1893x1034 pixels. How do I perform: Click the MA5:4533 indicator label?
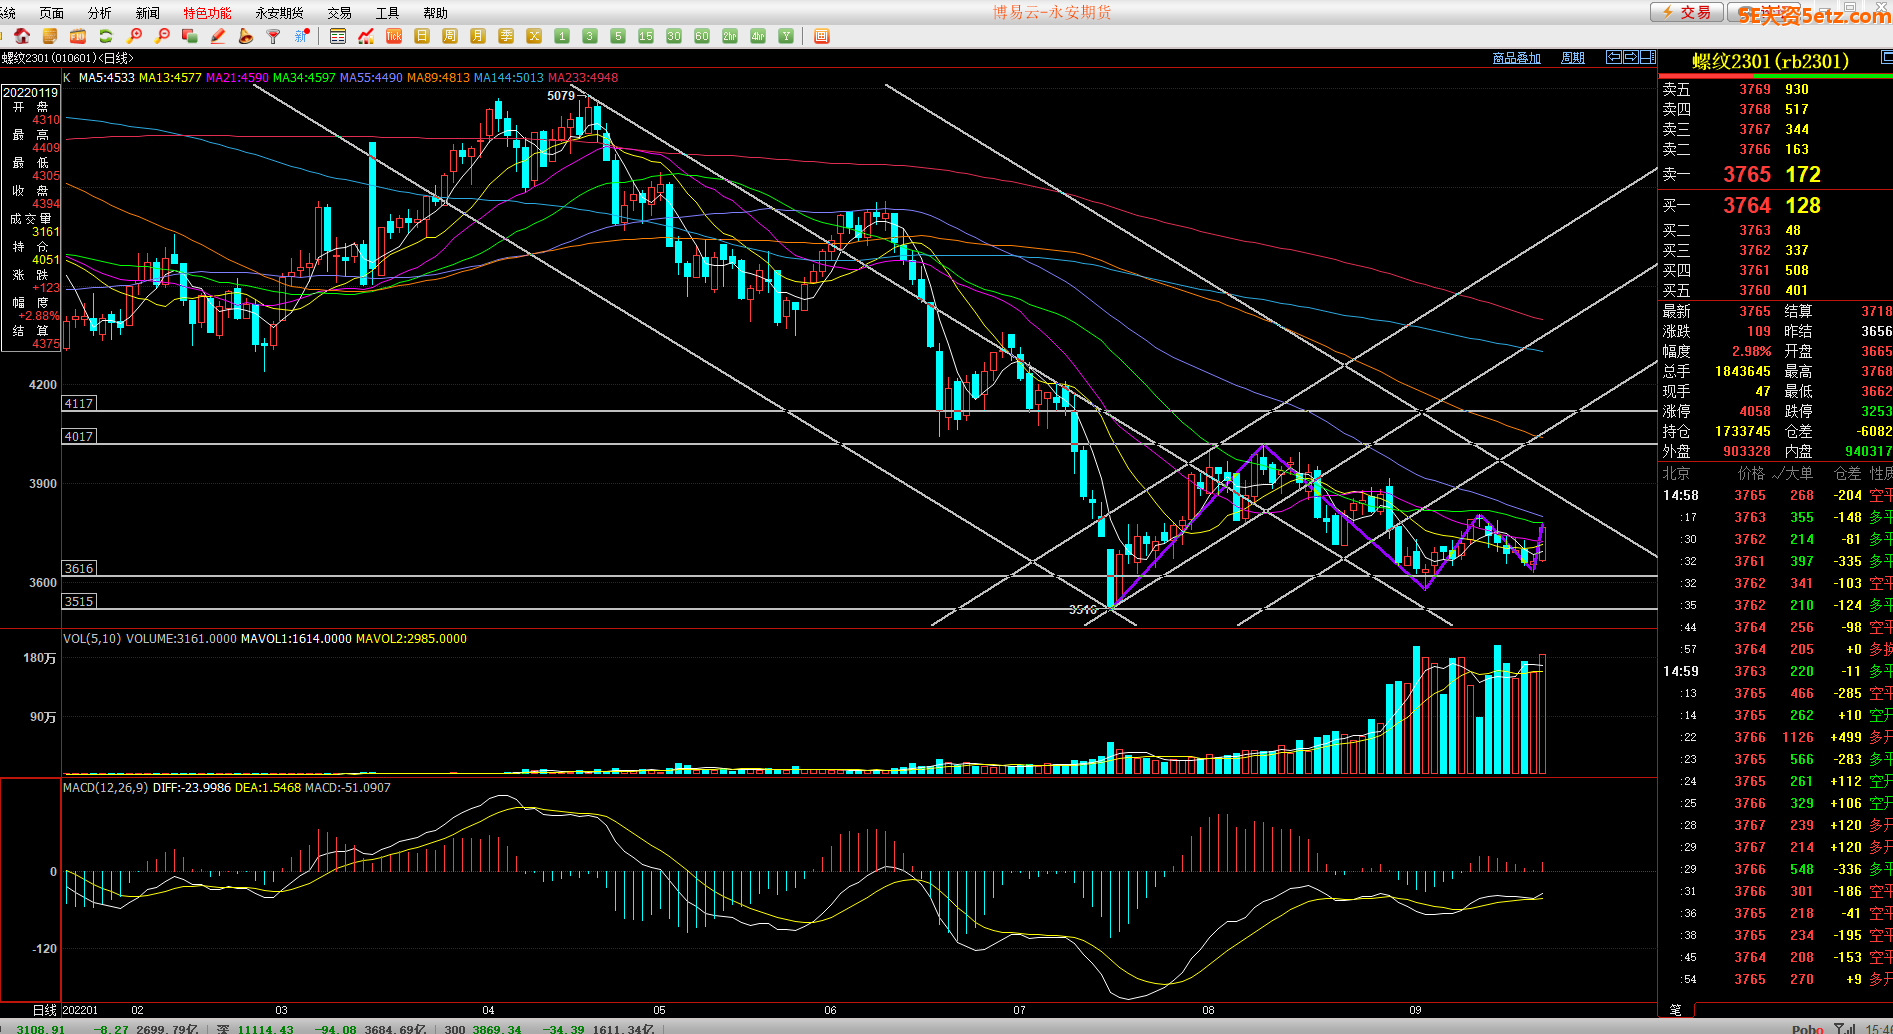(x=106, y=77)
